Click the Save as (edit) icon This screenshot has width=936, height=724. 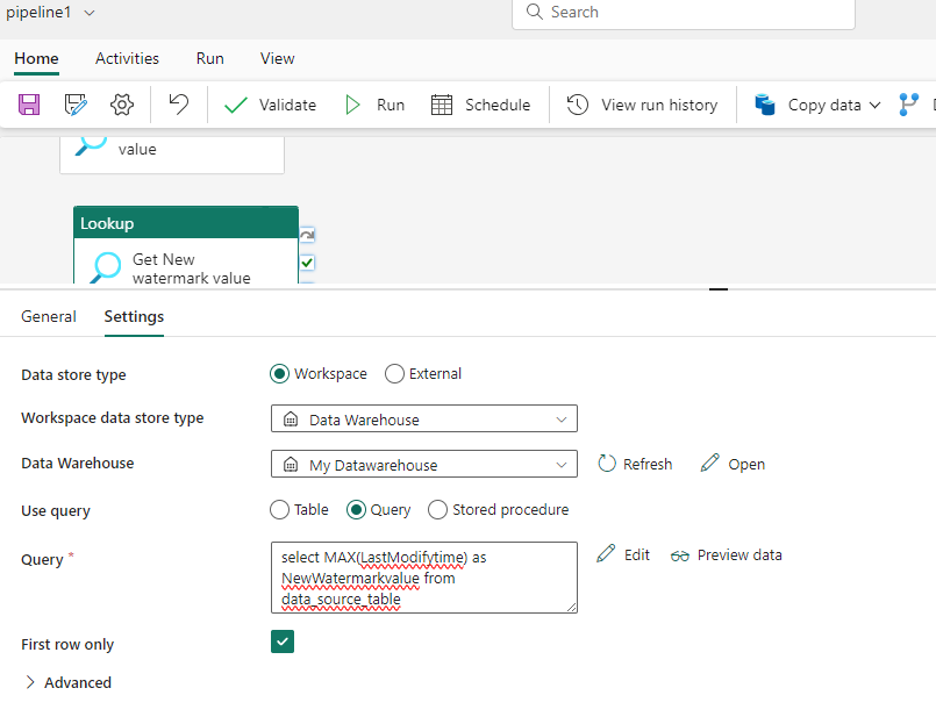75,104
